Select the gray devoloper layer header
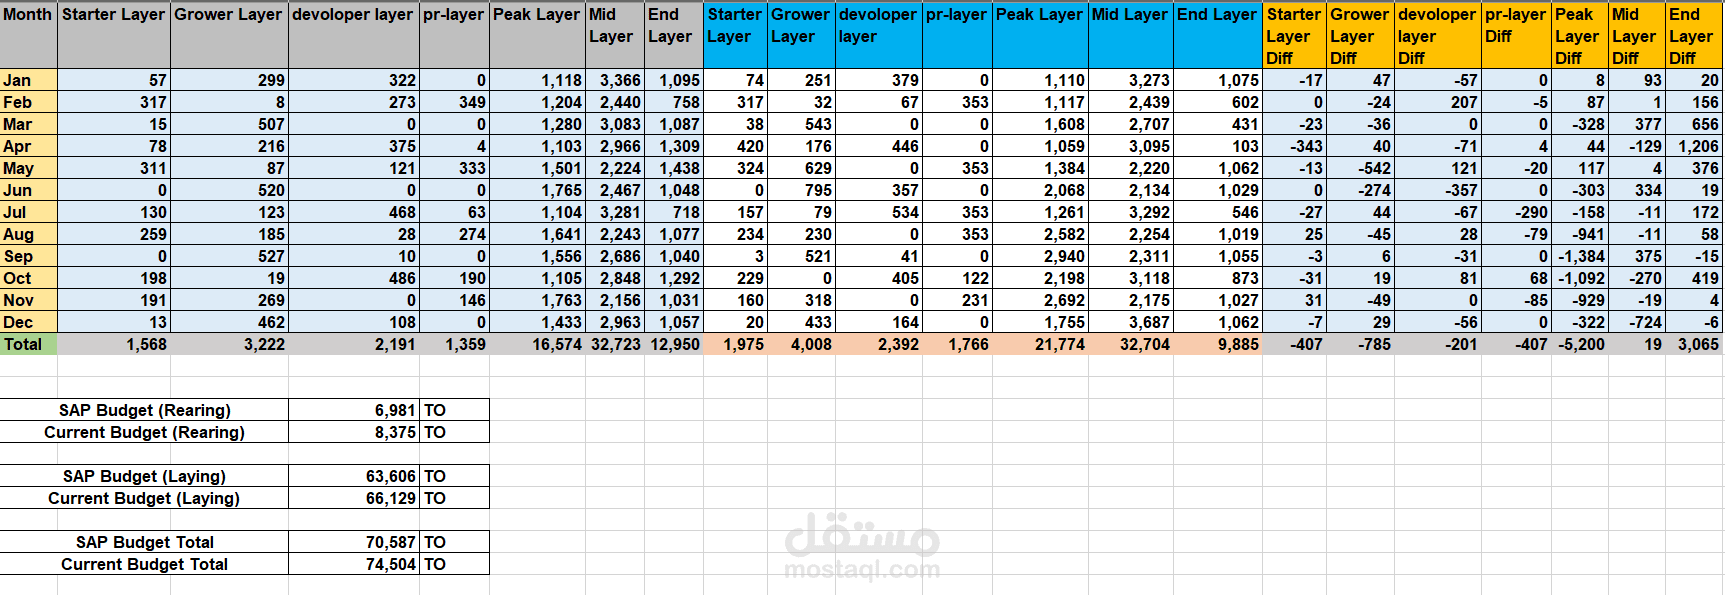This screenshot has width=1725, height=595. point(354,36)
